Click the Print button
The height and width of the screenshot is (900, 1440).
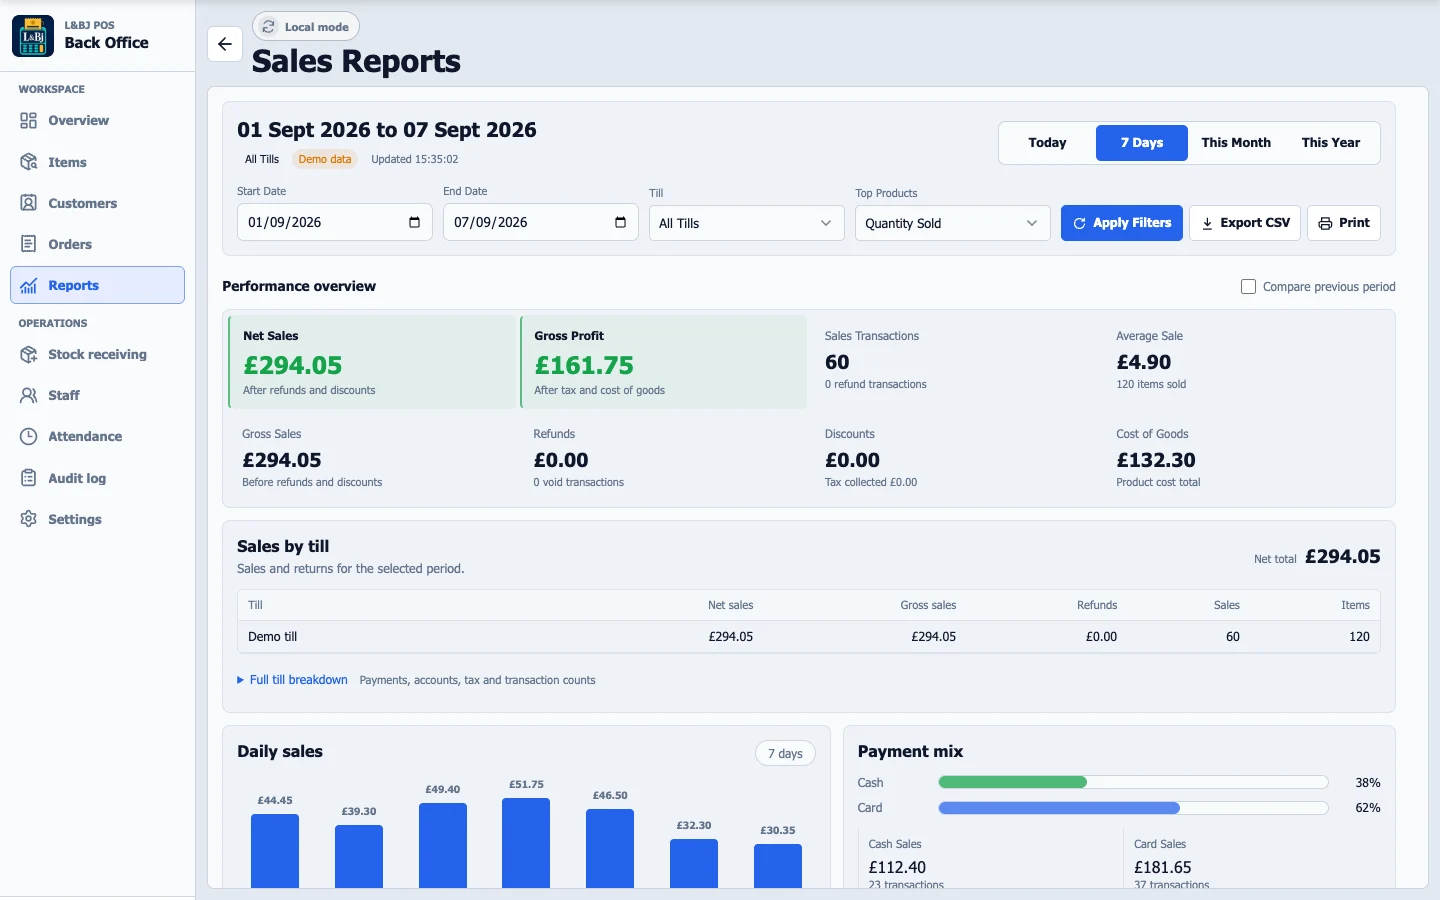1343,223
